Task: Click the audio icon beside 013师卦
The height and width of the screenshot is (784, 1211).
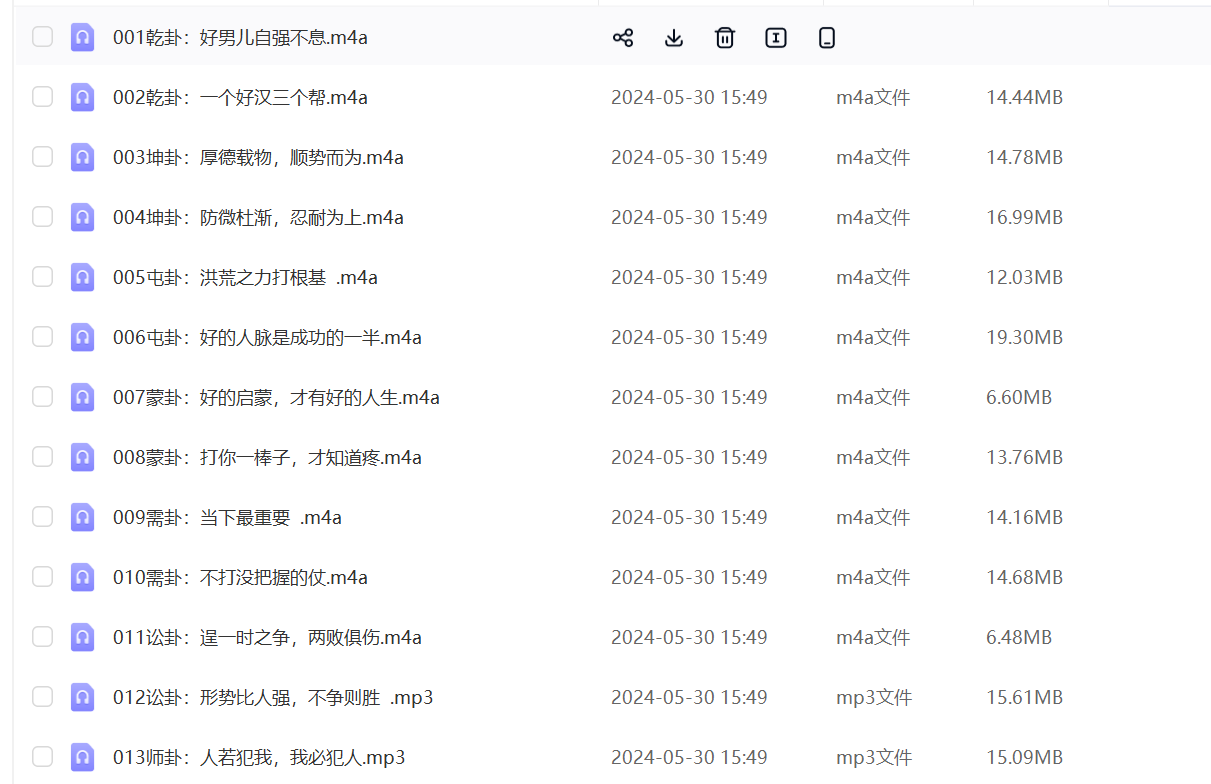Action: pos(82,757)
